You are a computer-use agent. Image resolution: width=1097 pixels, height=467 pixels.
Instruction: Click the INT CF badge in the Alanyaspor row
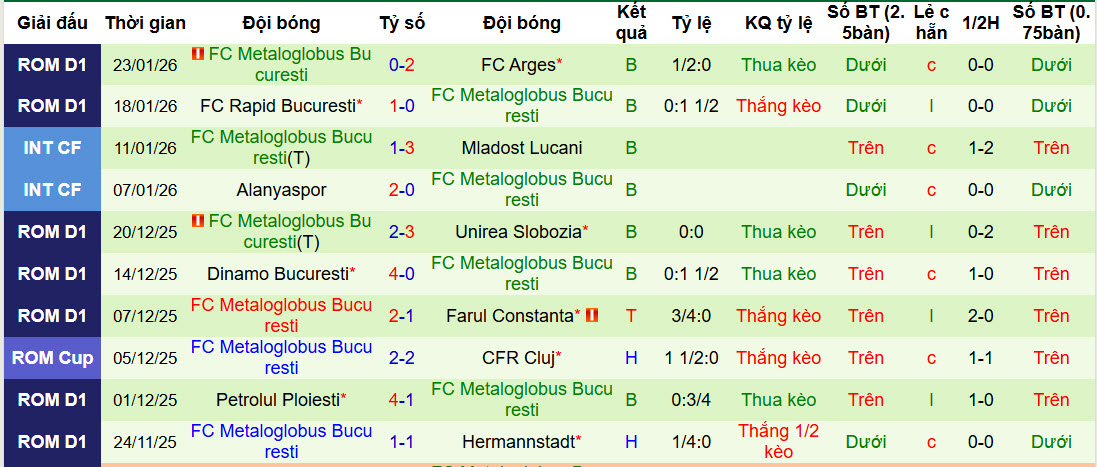pyautogui.click(x=52, y=189)
